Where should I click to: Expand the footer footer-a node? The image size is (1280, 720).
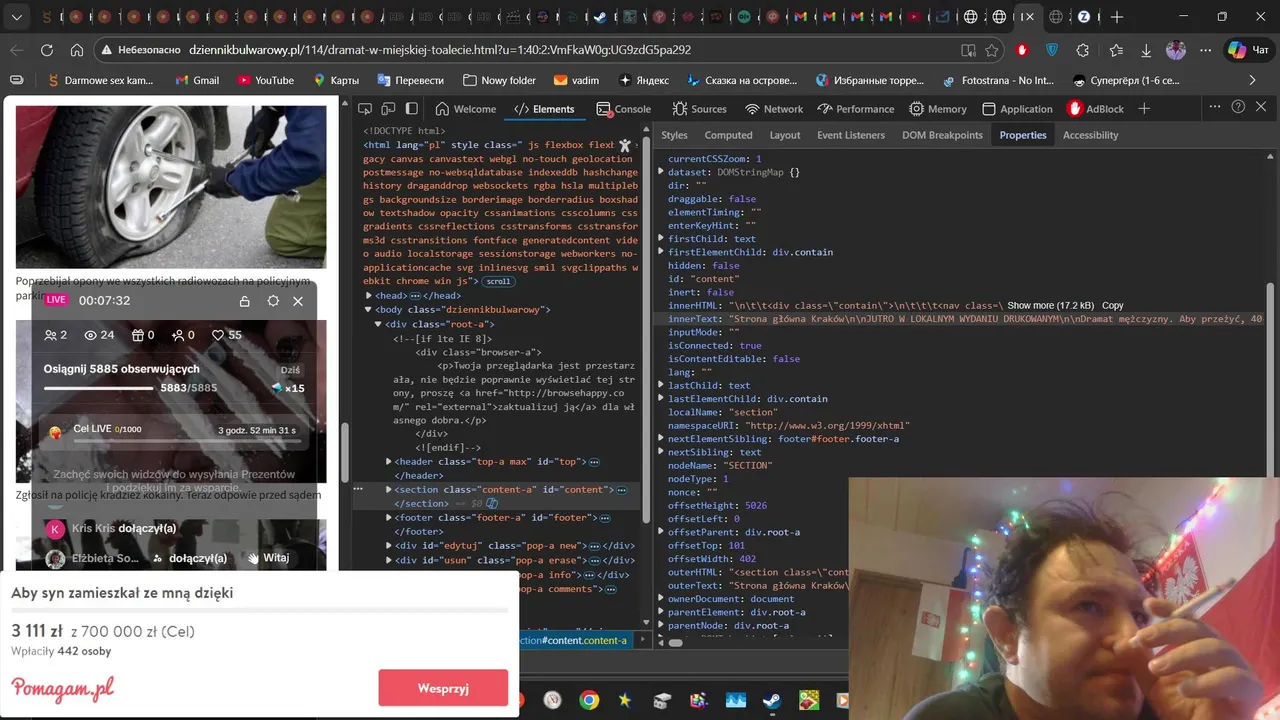pos(389,518)
